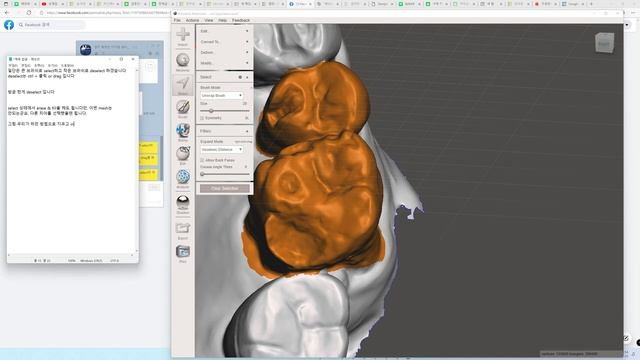
Task: Click the Import plus icon in Meshmixer
Action: point(183,35)
